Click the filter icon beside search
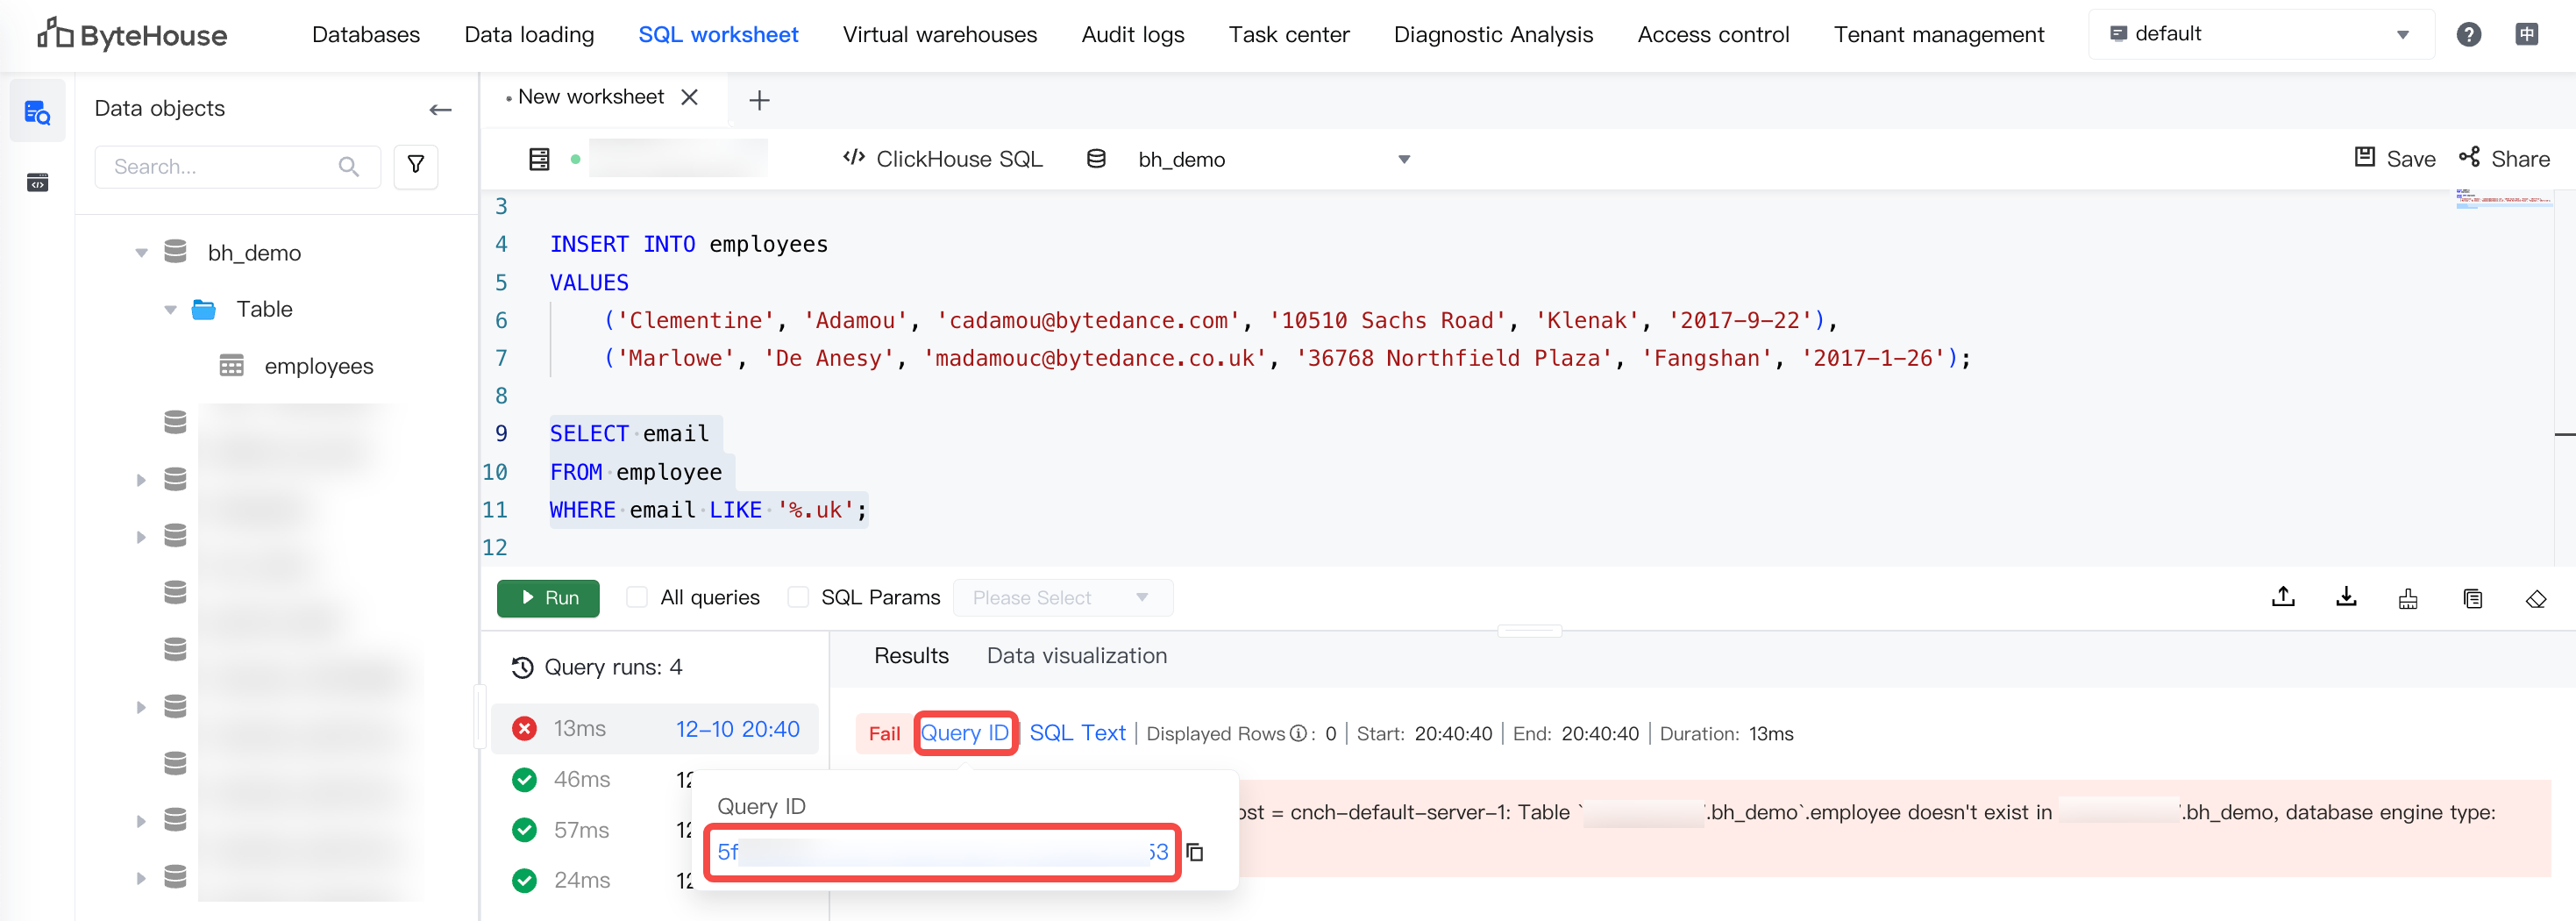Screen dimensions: 2576x921 pos(416,166)
